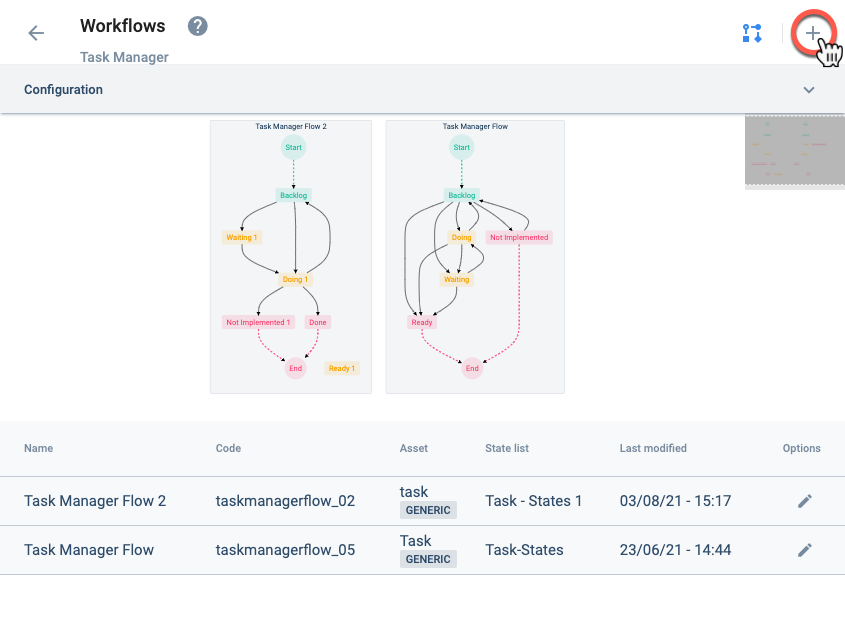
Task: Click GENERIC badge on taskmanagerflow_02 row
Action: 428,510
